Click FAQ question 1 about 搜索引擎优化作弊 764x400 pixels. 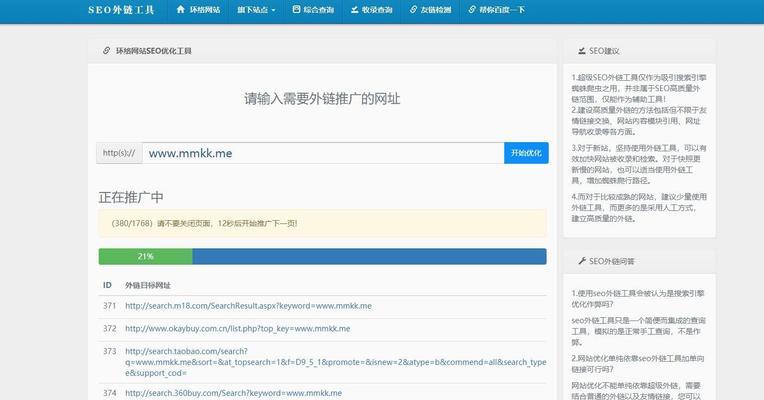(x=638, y=299)
